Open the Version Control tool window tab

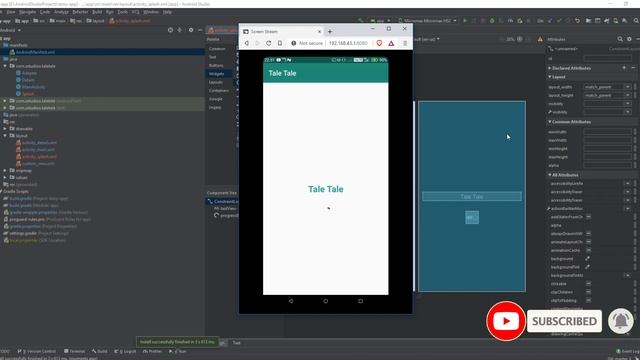click(x=37, y=351)
